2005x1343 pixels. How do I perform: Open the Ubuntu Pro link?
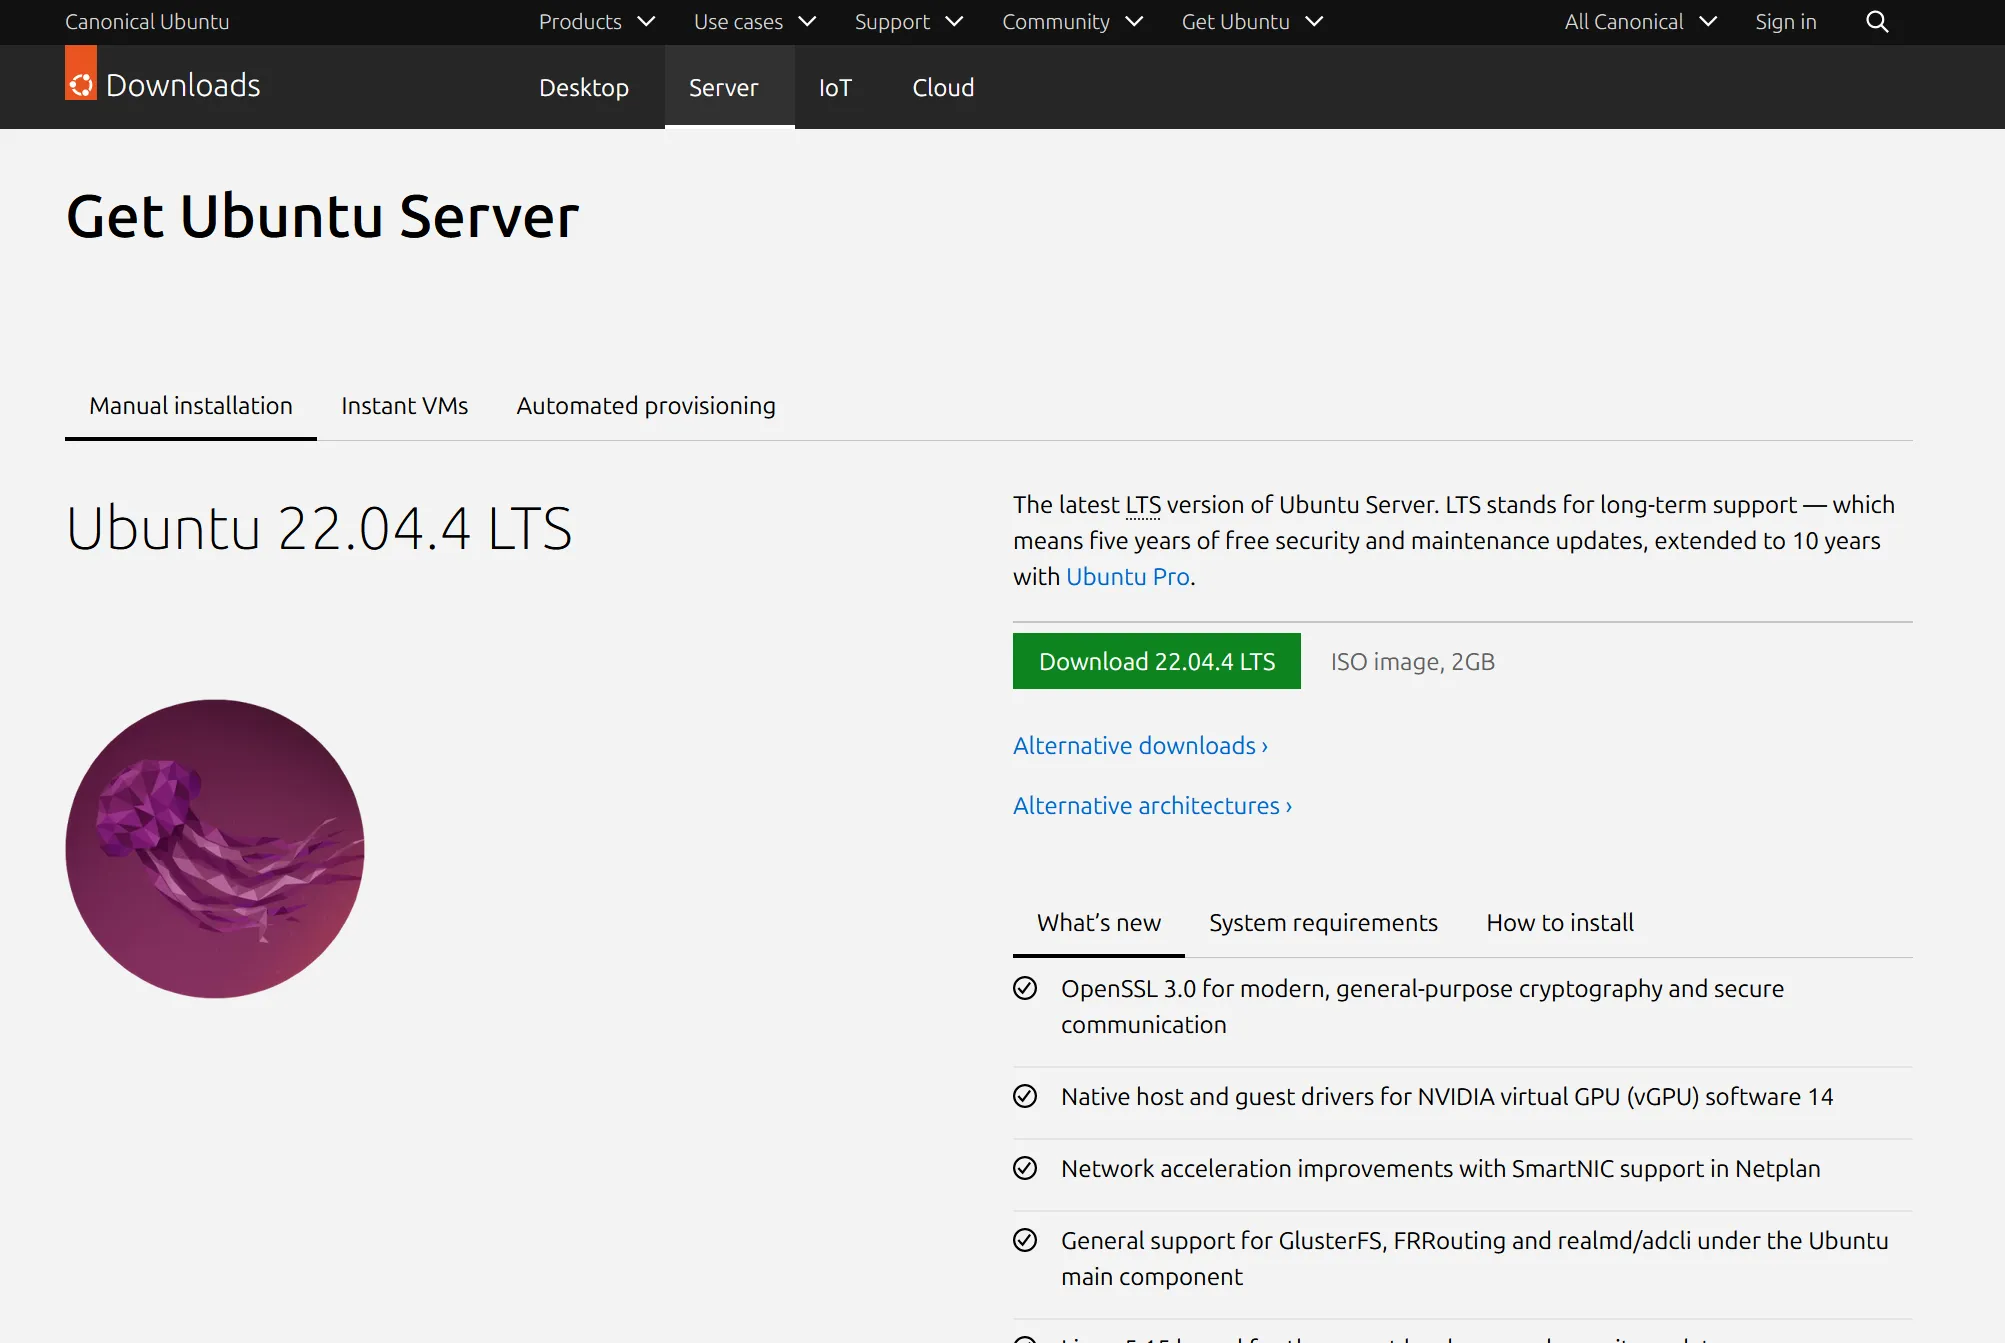tap(1128, 577)
